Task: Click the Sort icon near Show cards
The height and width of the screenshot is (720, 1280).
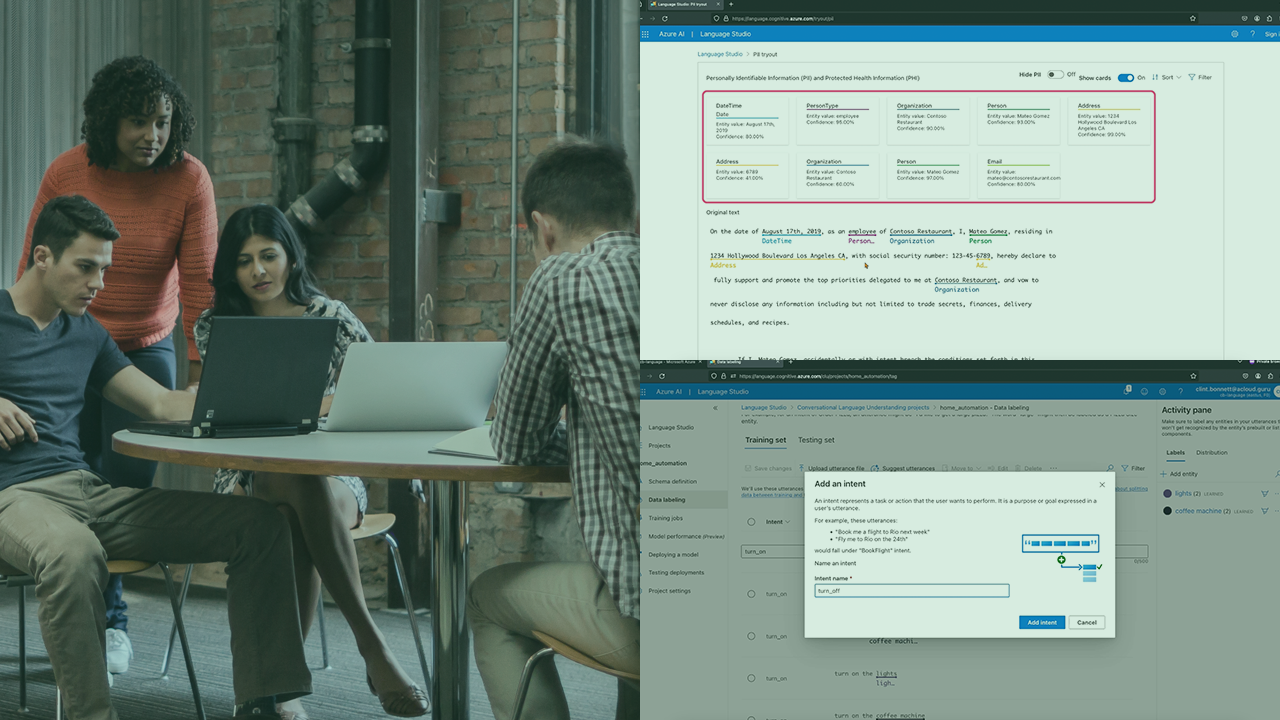Action: [1155, 77]
